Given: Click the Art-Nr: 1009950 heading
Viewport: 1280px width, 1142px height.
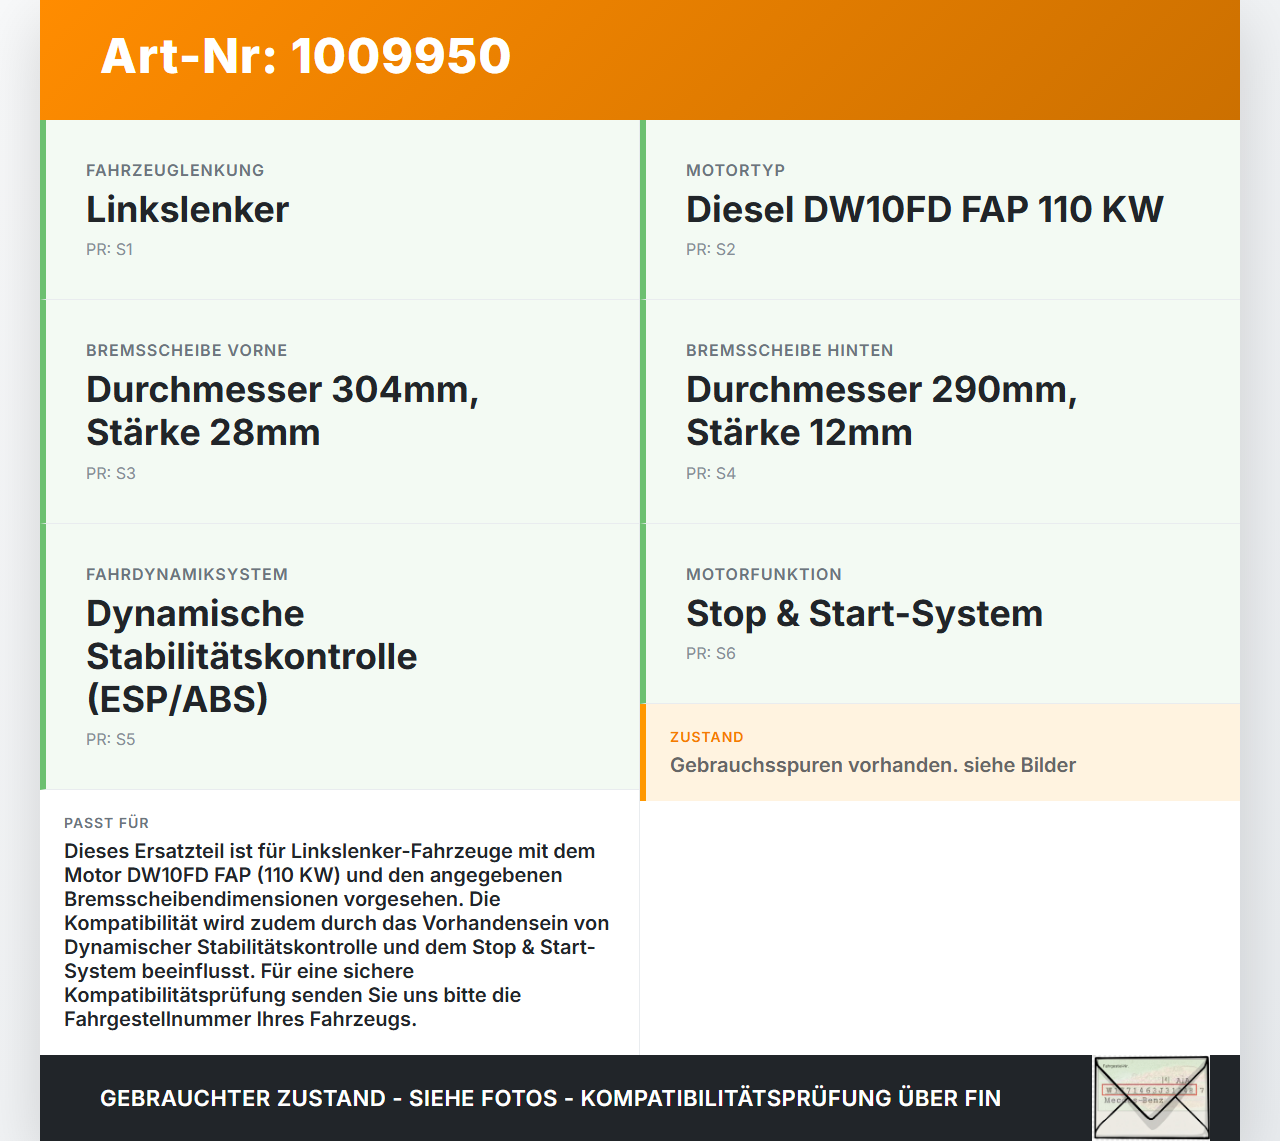Looking at the screenshot, I should (306, 56).
